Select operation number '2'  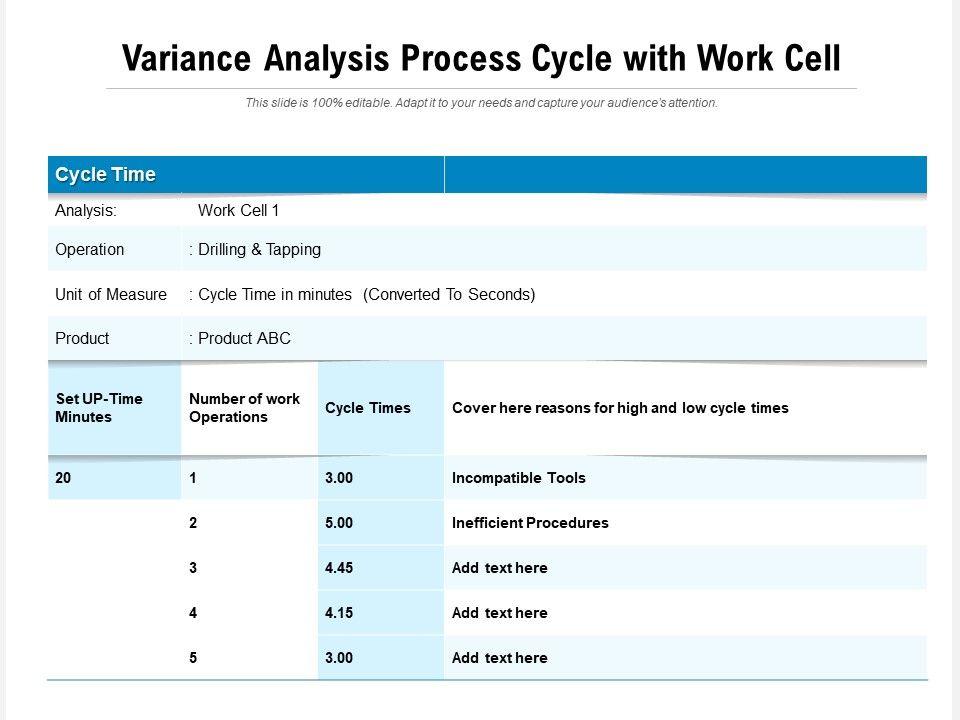pyautogui.click(x=193, y=523)
